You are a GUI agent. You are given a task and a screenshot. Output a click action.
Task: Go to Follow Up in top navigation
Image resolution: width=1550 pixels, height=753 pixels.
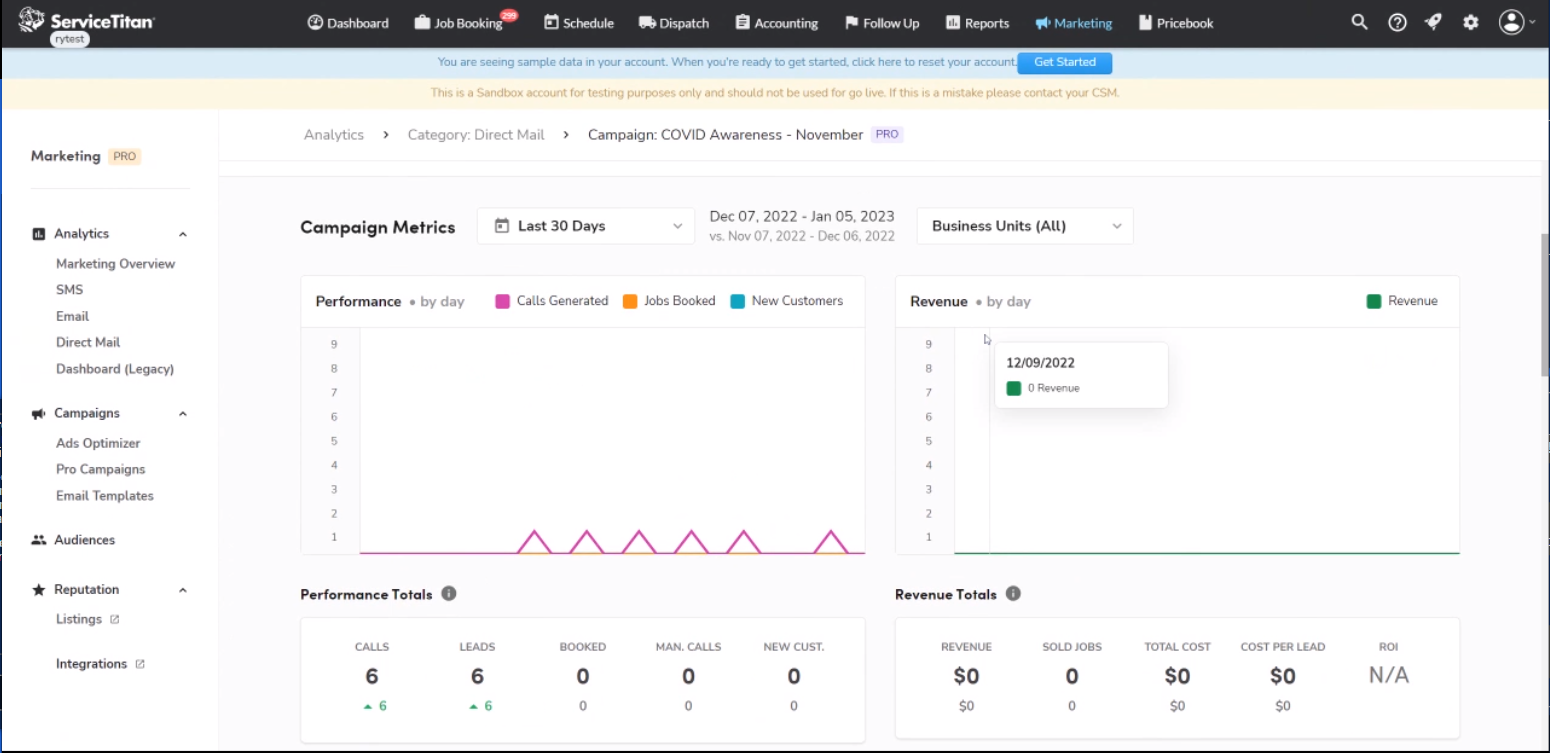(882, 23)
